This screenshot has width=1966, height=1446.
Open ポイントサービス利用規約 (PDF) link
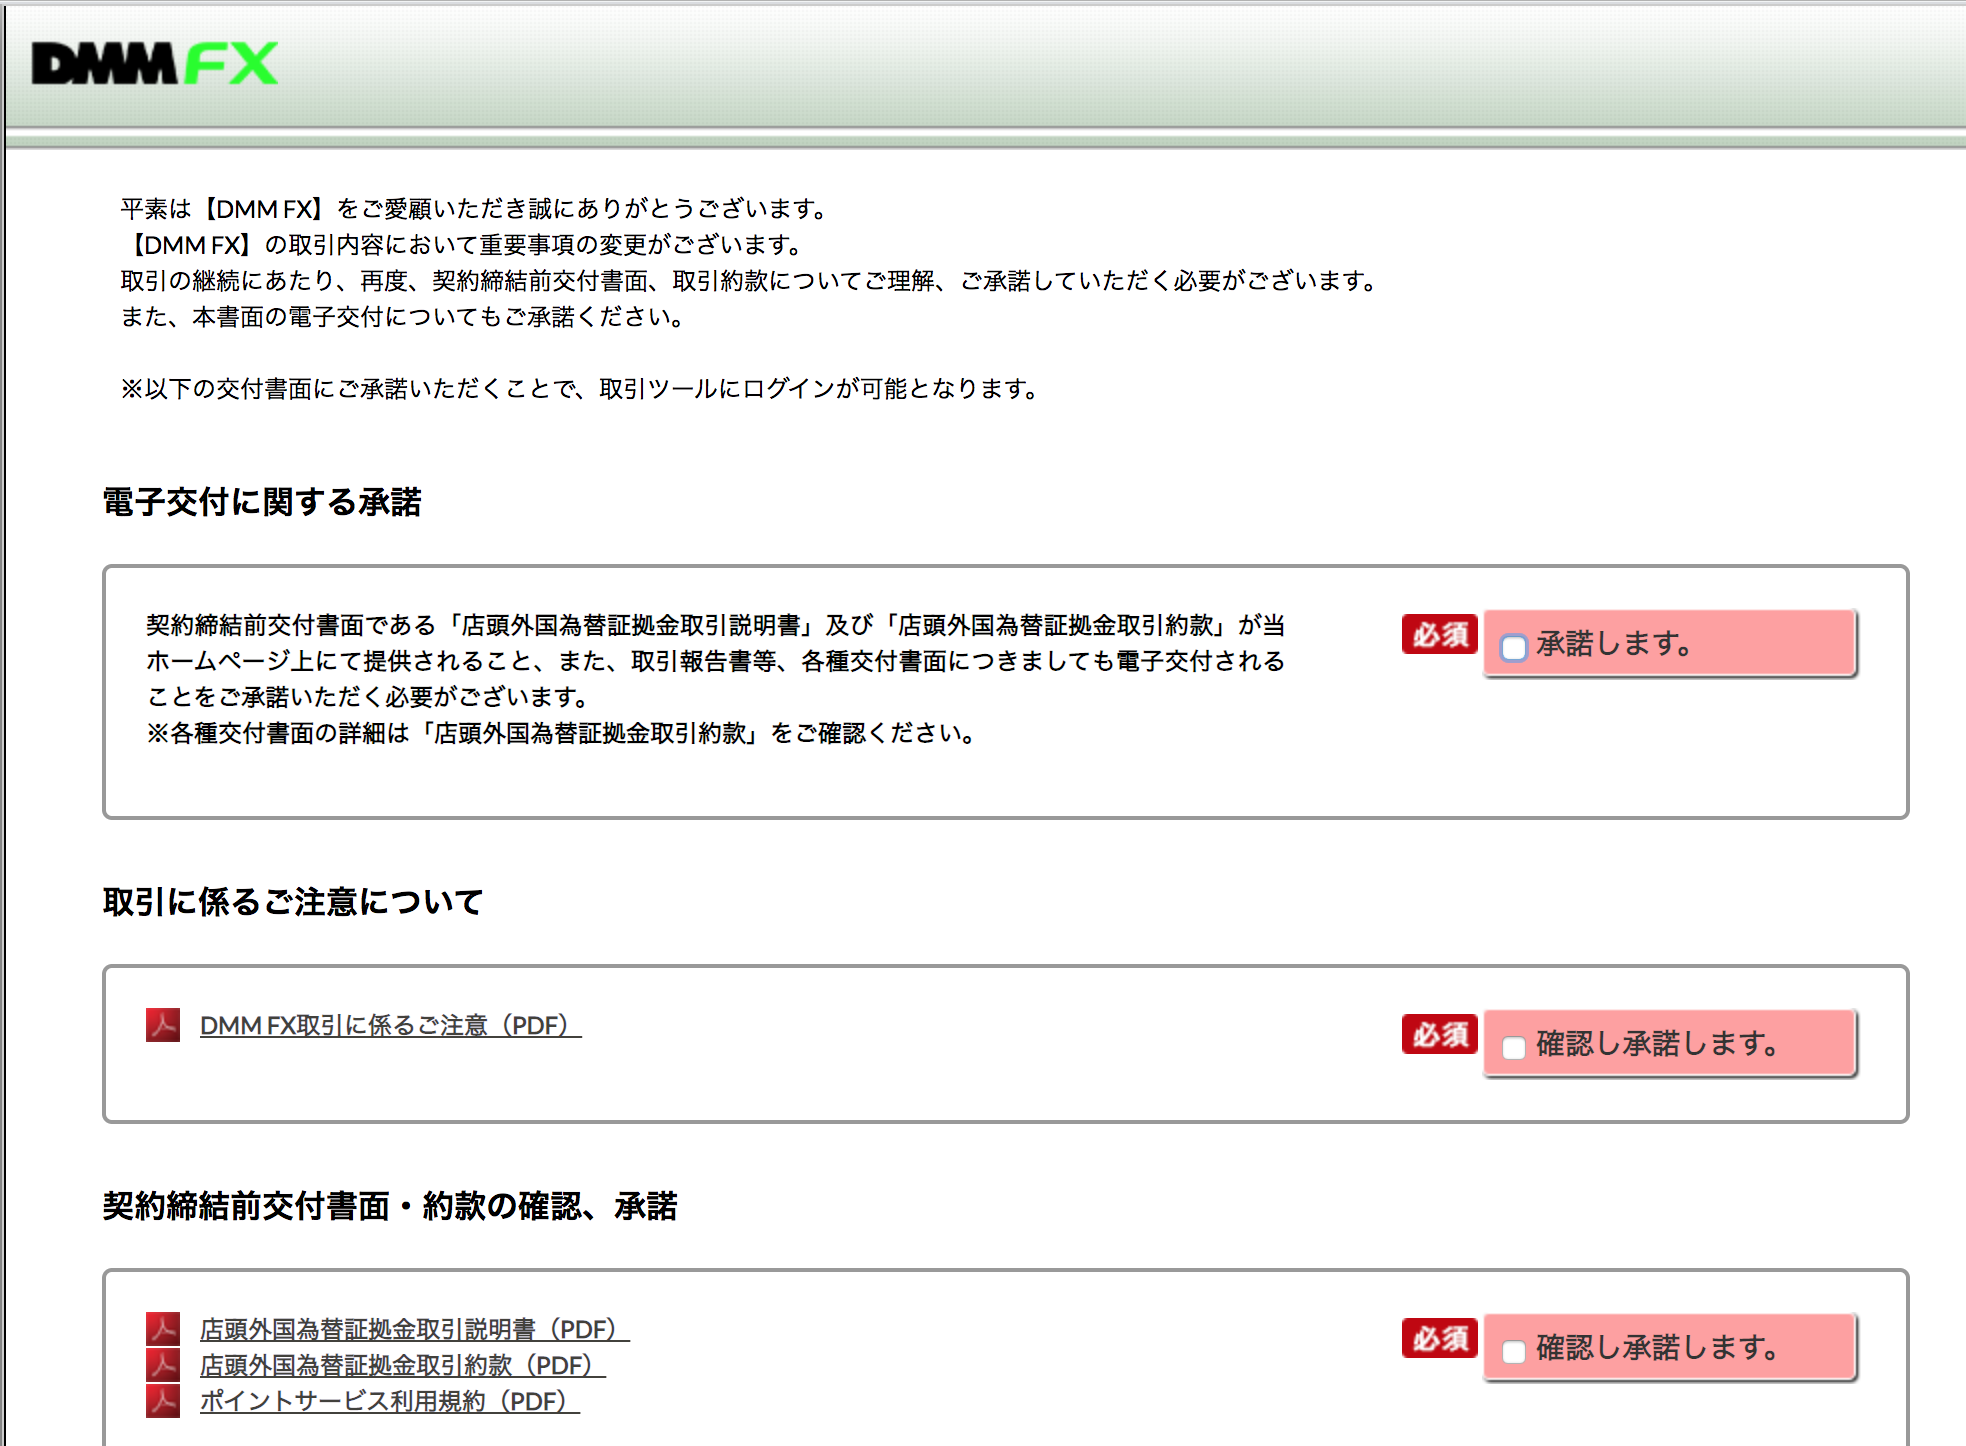[x=389, y=1401]
